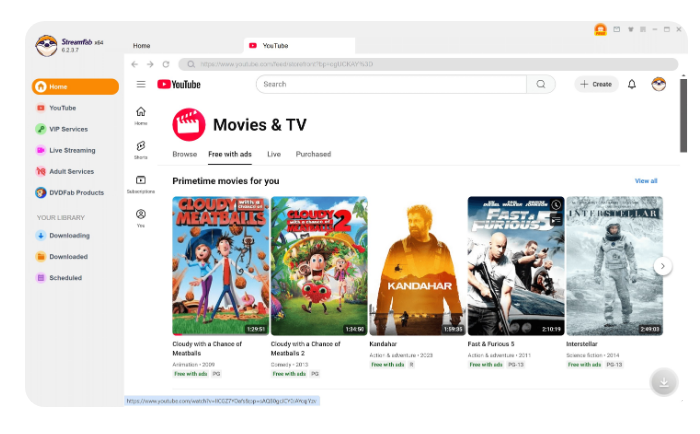The width and height of the screenshot is (700, 434).
Task: Select the YouTube browser tab
Action: [299, 46]
